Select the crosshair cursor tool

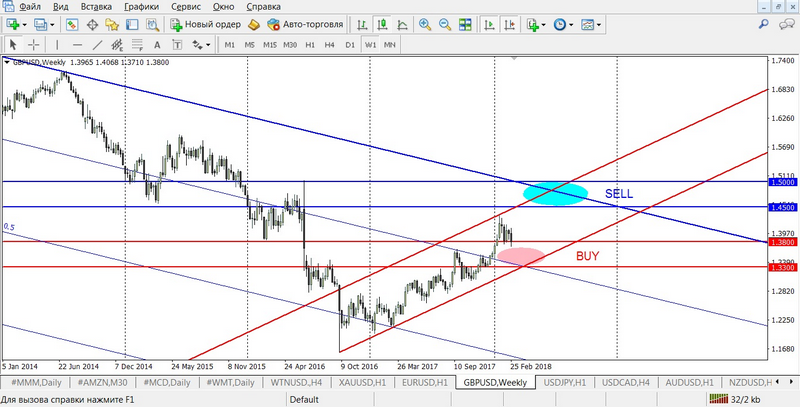[x=32, y=44]
